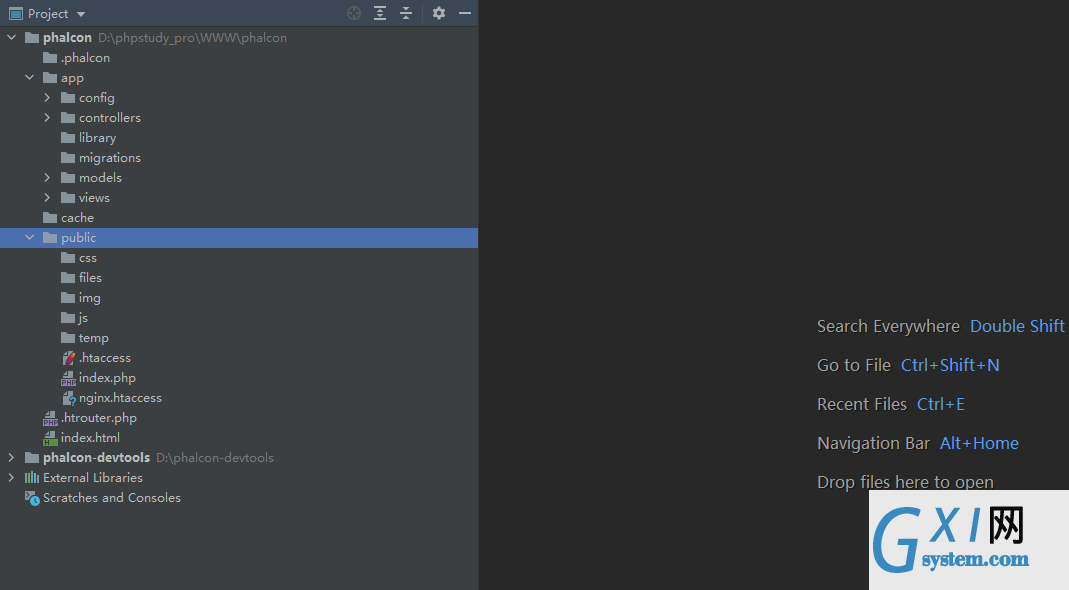Click the nginx.htaccess file icon

pos(68,398)
